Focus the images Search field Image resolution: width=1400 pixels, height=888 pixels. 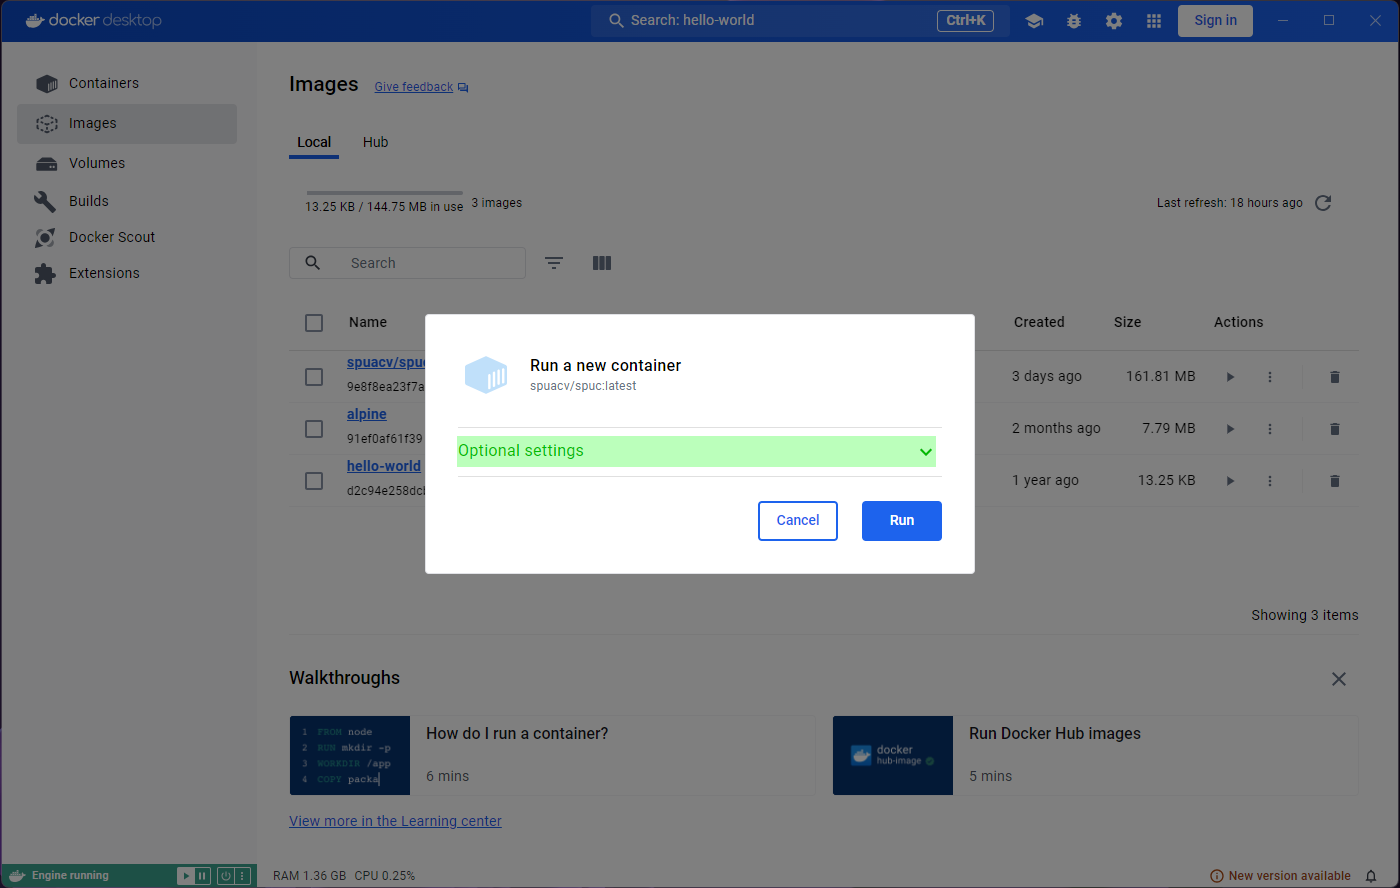point(407,263)
